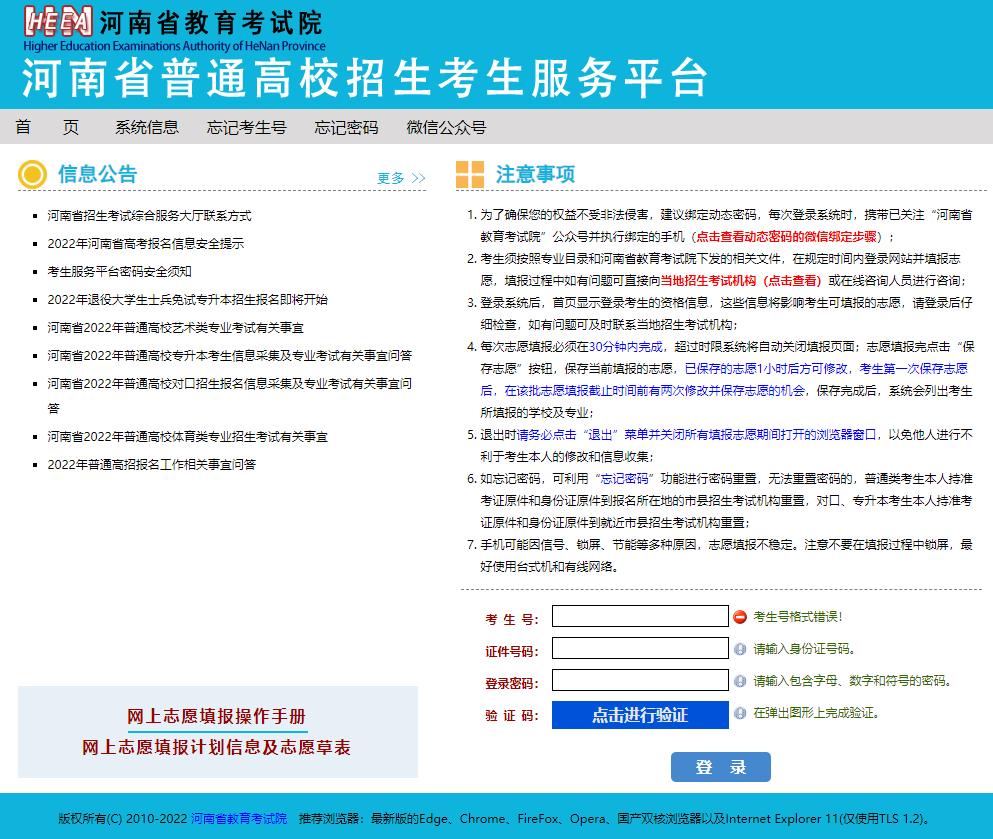The height and width of the screenshot is (839, 993).
Task: Click the info icon beside 证件号码 field
Action: 740,649
